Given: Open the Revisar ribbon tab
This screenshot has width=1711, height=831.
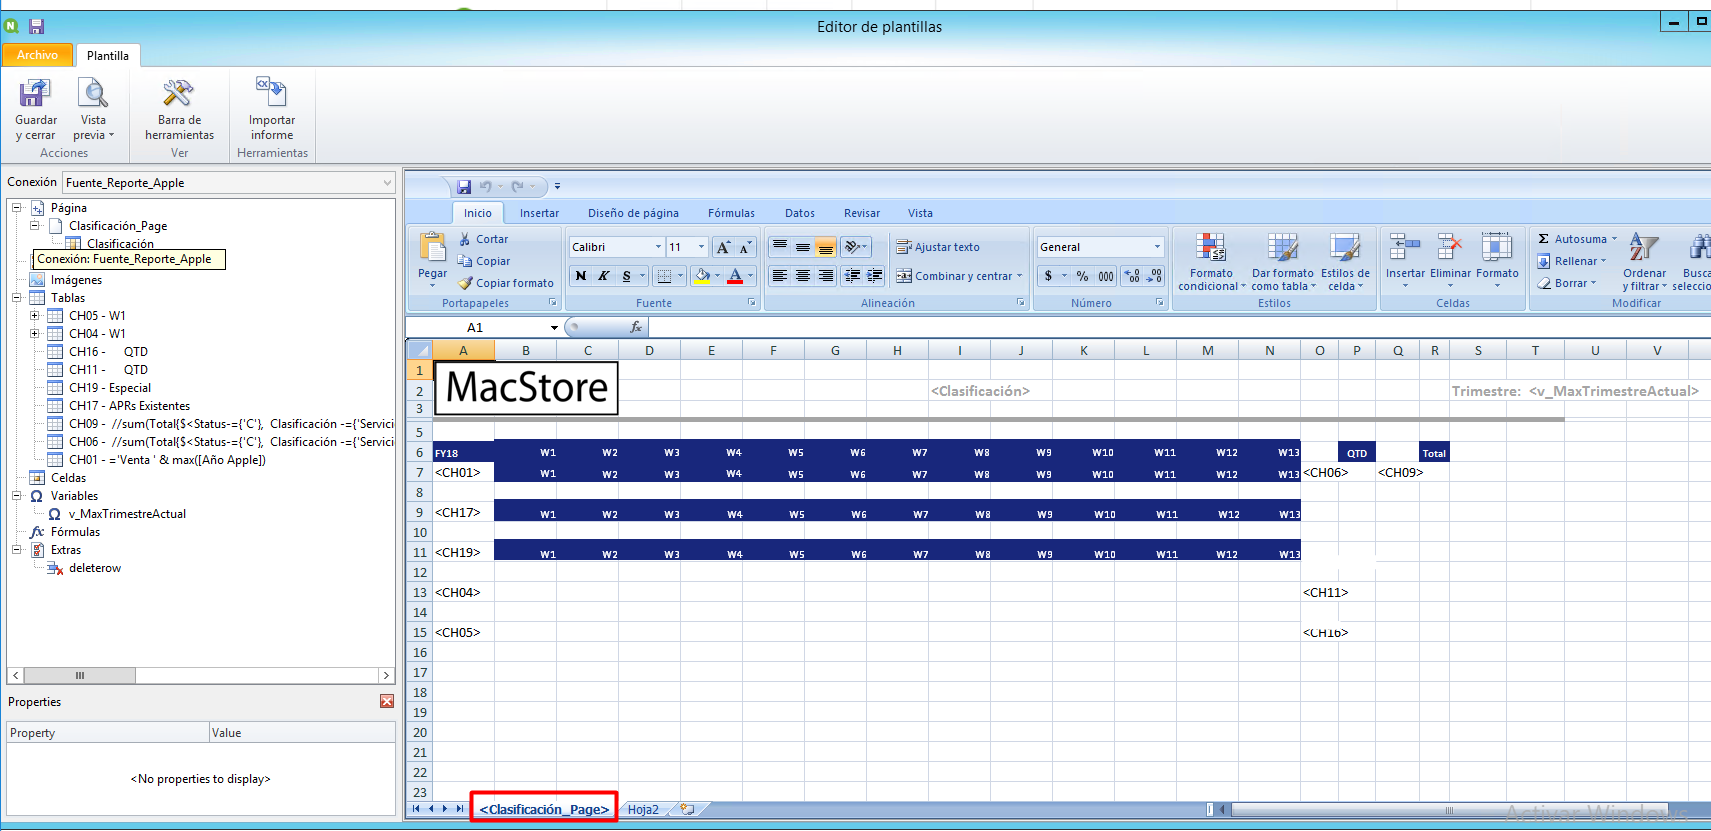Looking at the screenshot, I should coord(861,213).
